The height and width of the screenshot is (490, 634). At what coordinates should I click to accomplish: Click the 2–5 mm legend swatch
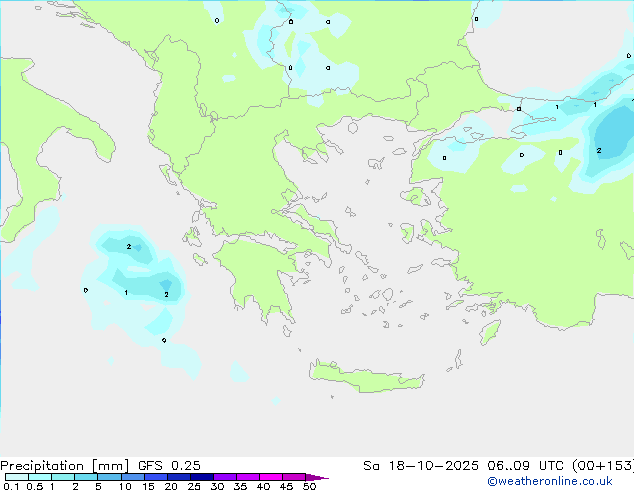pyautogui.click(x=86, y=477)
